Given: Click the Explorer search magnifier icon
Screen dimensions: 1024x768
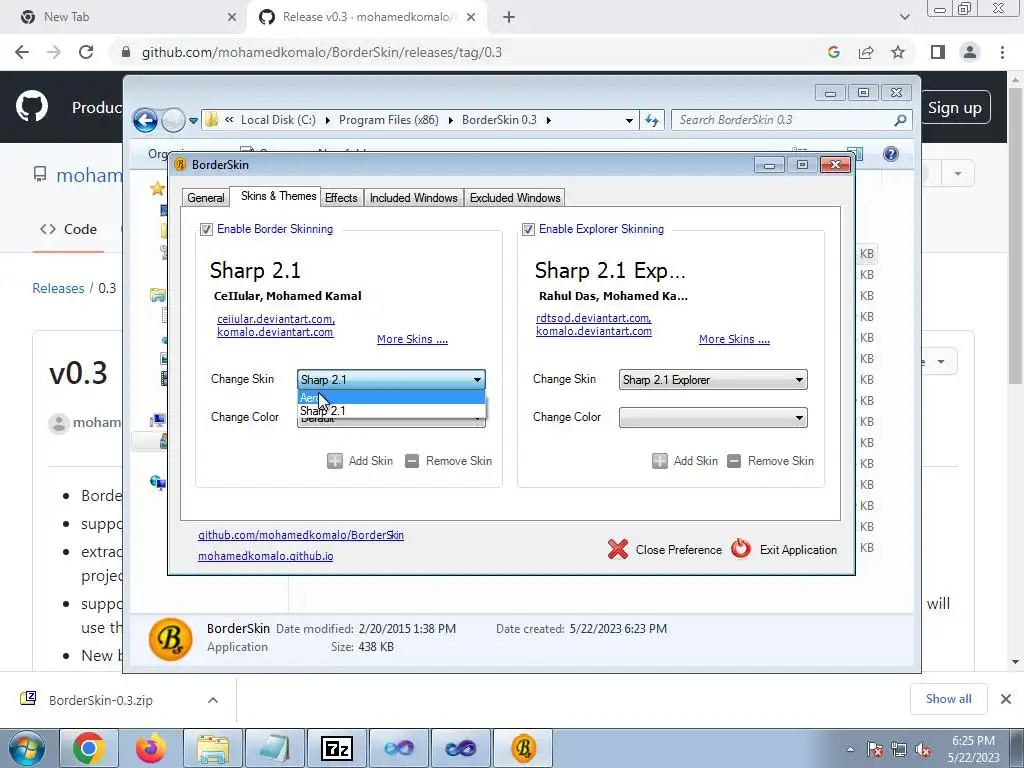Looking at the screenshot, I should click(x=900, y=120).
